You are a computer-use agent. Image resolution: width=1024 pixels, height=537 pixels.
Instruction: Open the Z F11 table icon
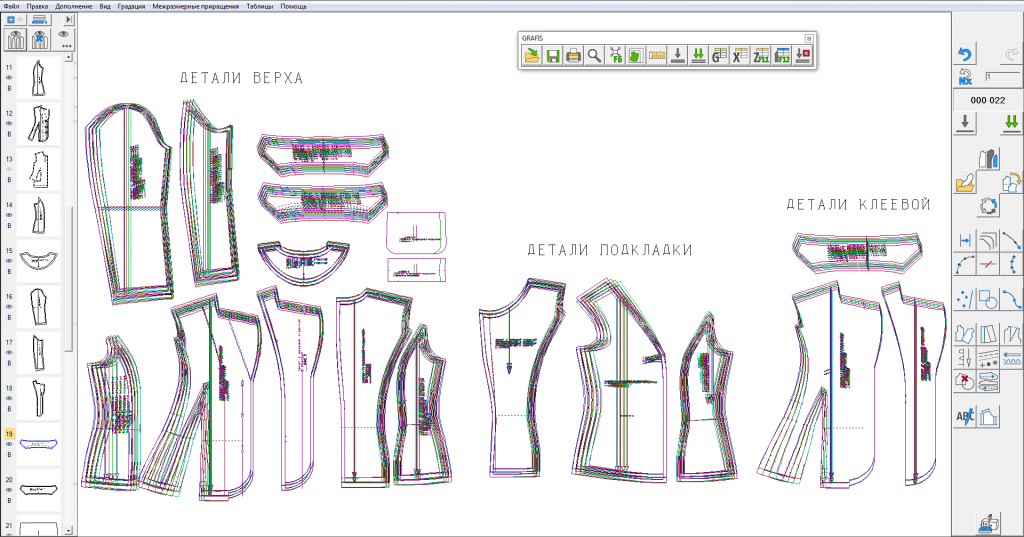[x=760, y=56]
